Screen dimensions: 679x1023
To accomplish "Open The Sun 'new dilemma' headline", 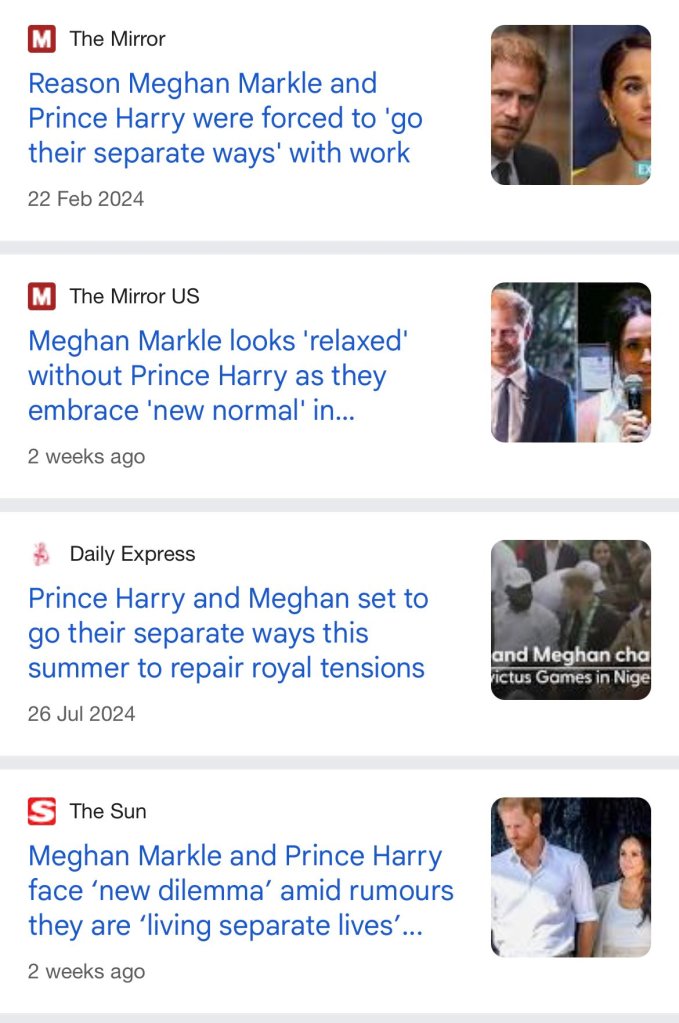I will (240, 890).
